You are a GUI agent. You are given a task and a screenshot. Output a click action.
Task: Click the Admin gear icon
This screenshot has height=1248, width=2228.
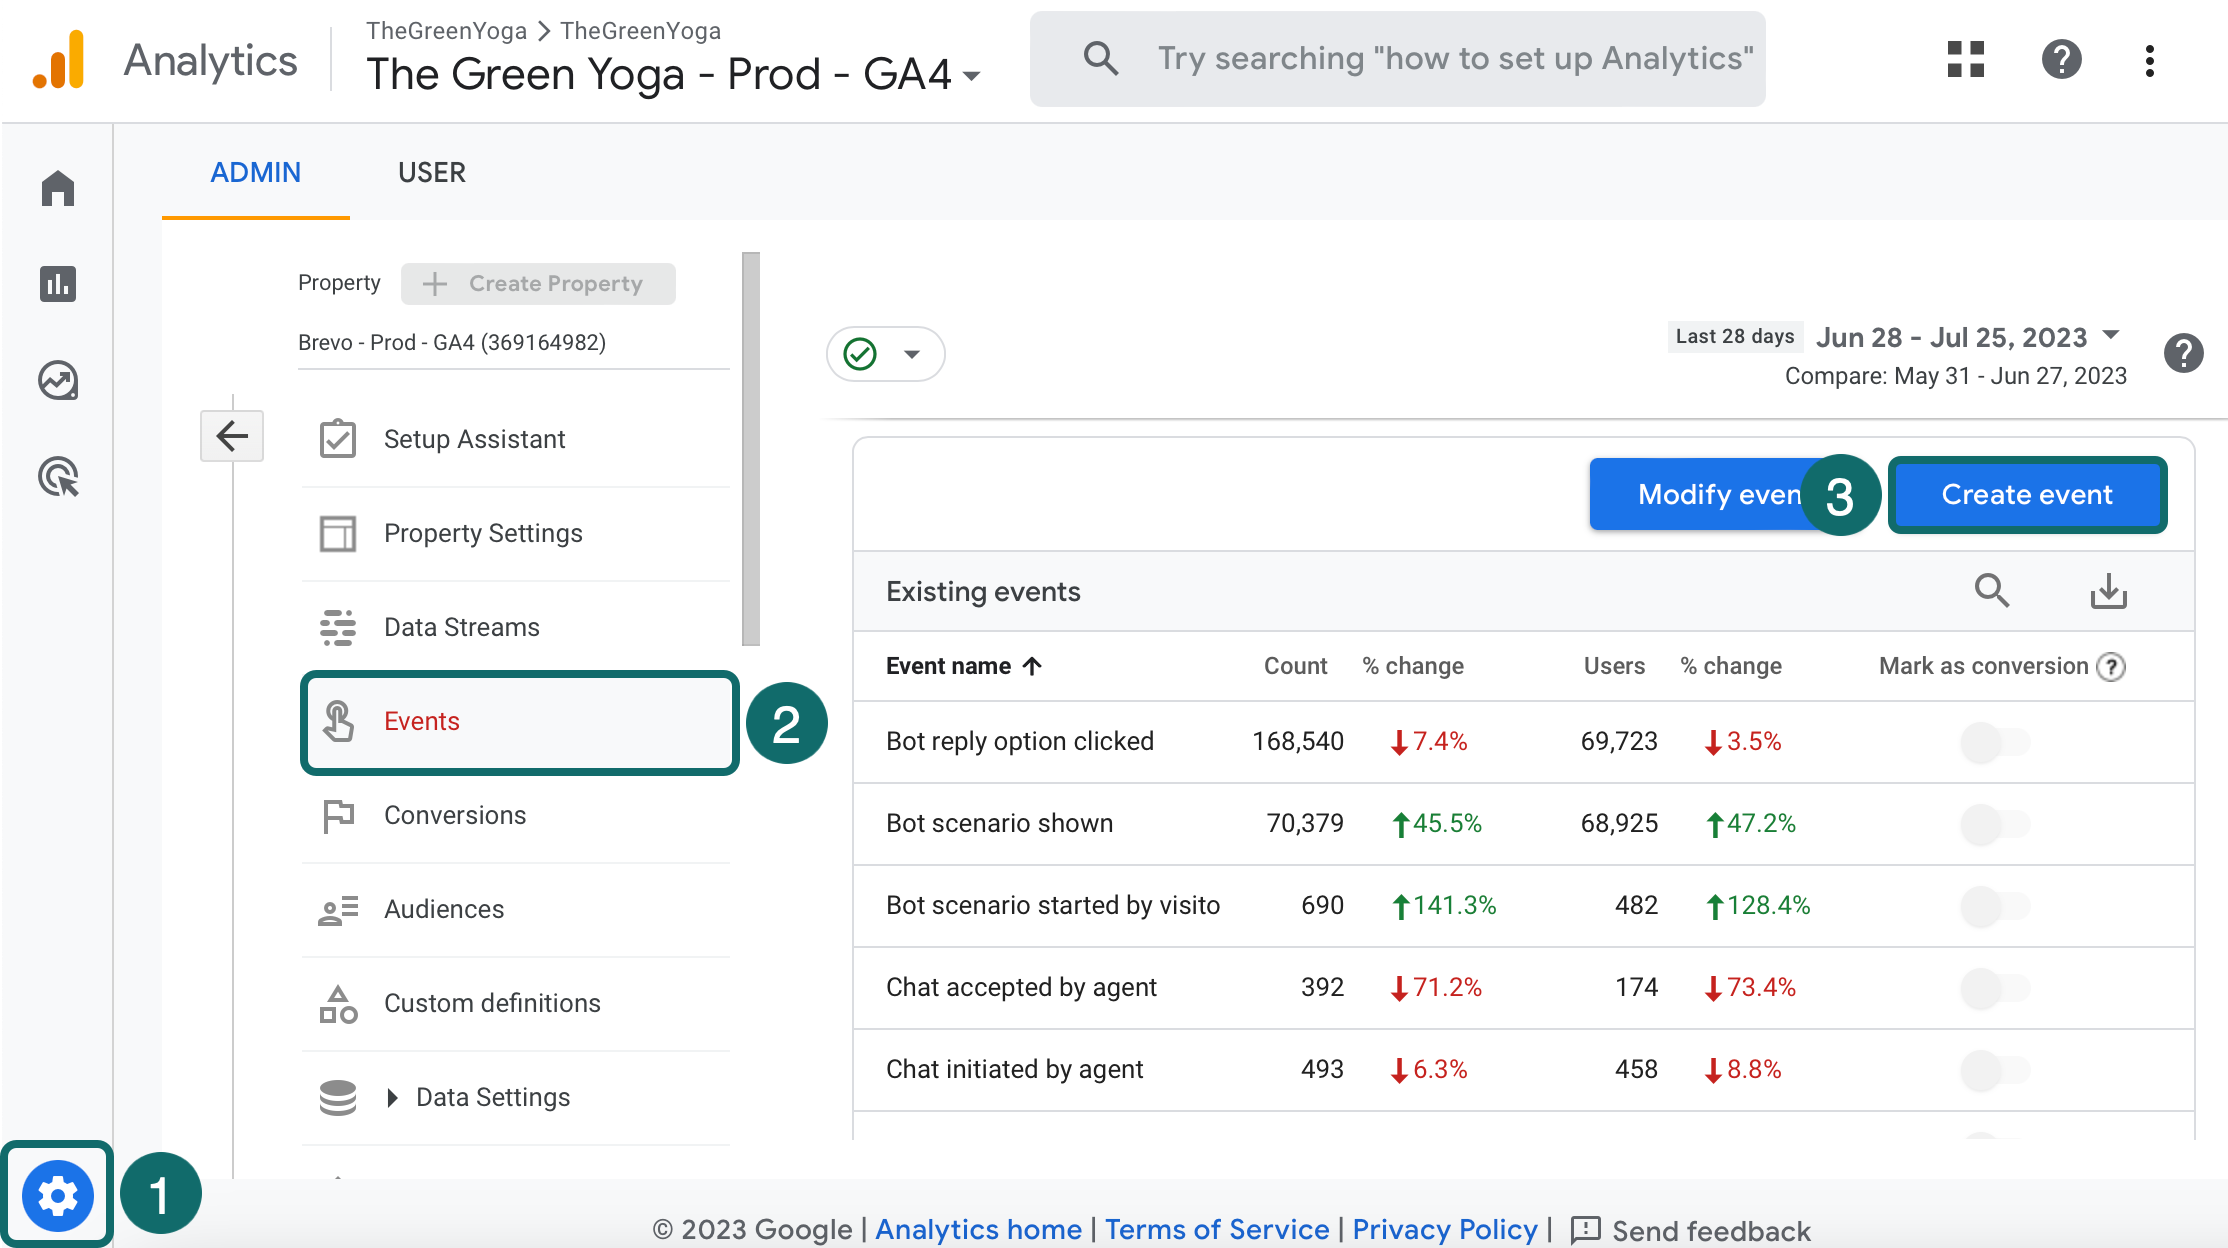point(58,1195)
